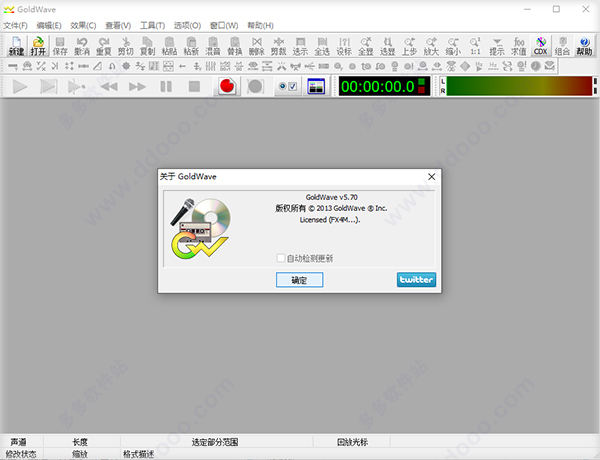Click the 提示 (Cue points) icon
Screen dimensions: 600x460
pyautogui.click(x=497, y=46)
